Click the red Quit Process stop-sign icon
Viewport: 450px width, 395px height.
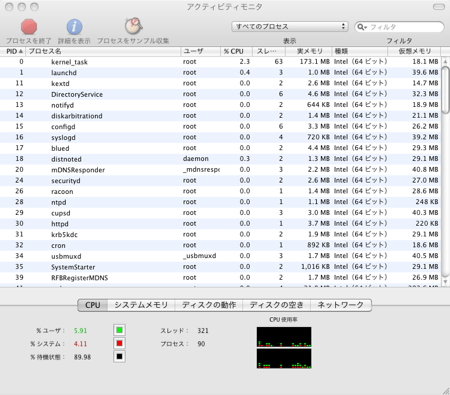(x=29, y=27)
